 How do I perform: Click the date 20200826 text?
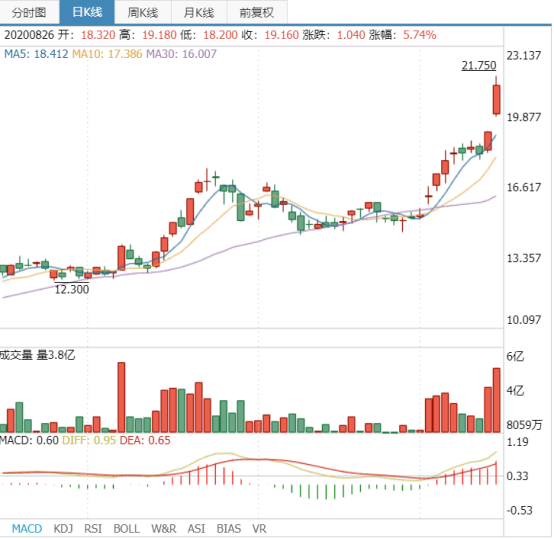(29, 35)
